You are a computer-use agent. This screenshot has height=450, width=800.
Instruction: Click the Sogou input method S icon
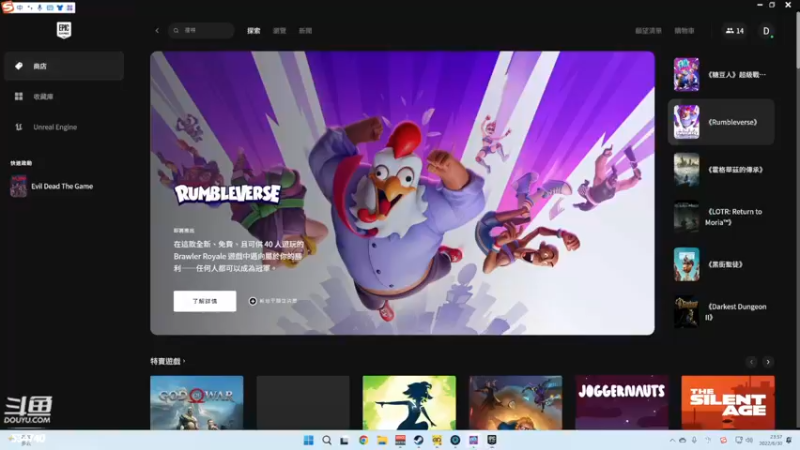[x=8, y=7]
